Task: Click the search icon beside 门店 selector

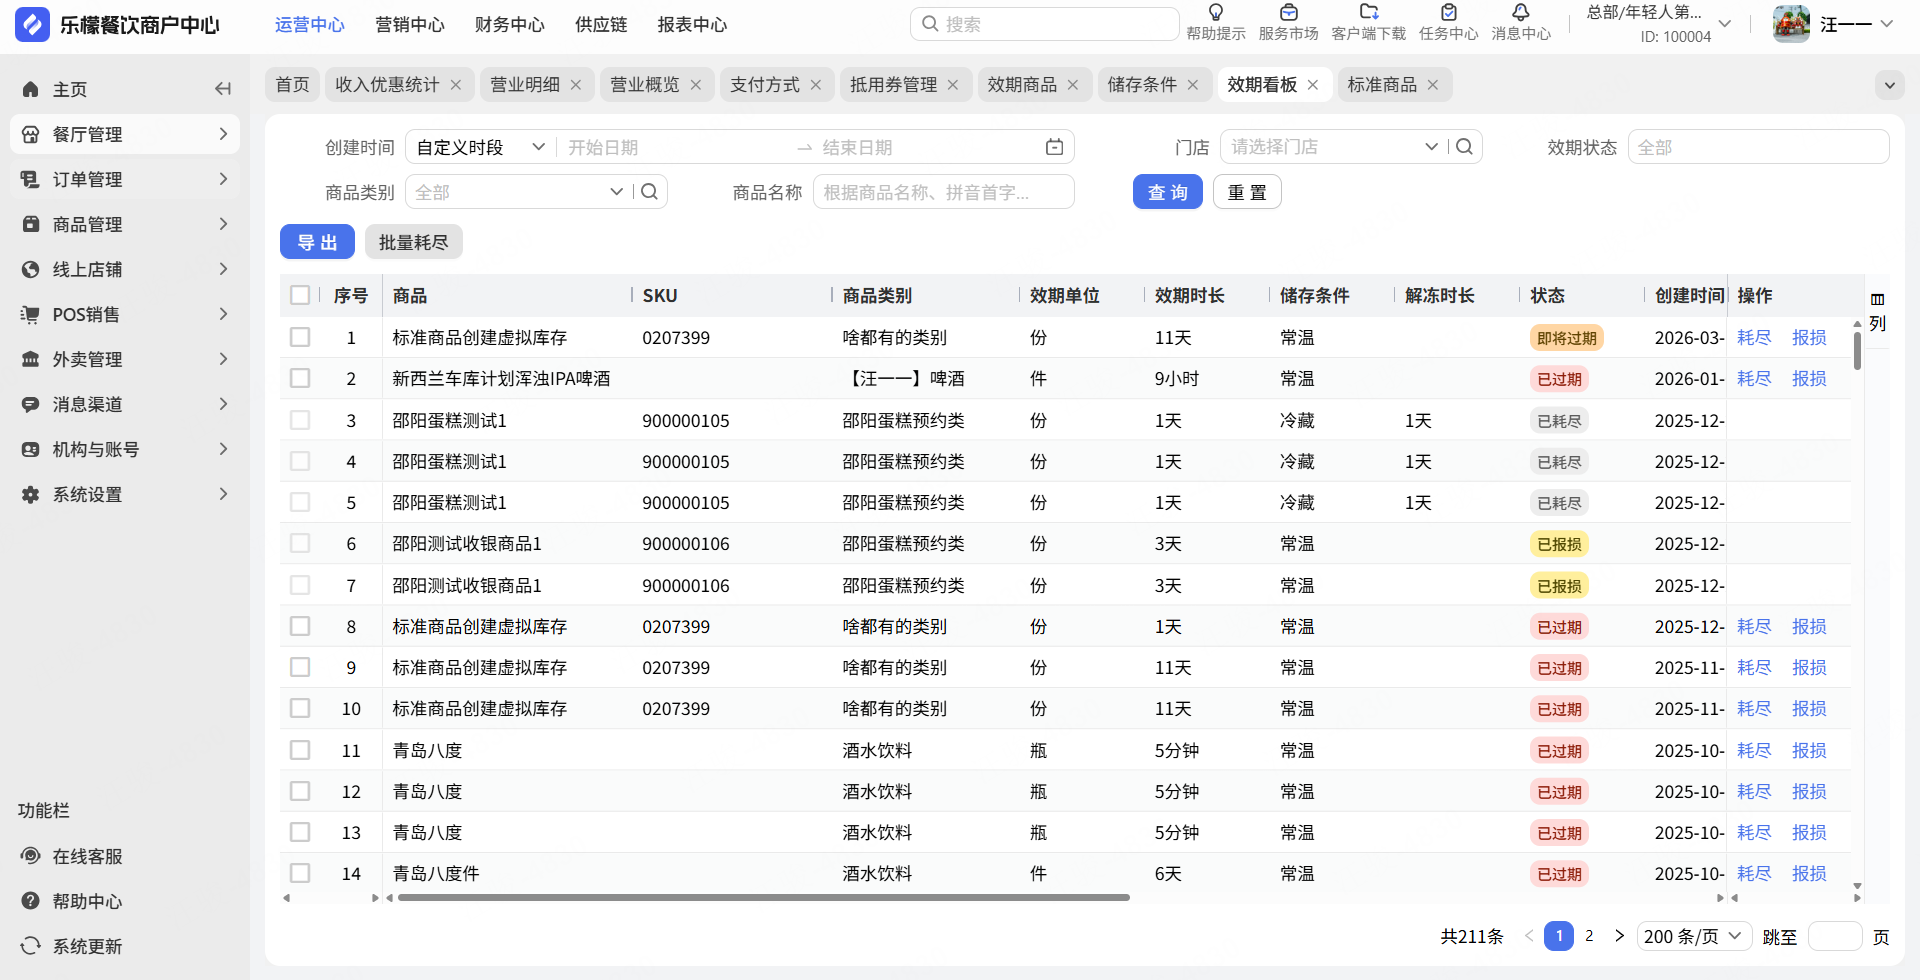Action: [x=1464, y=147]
